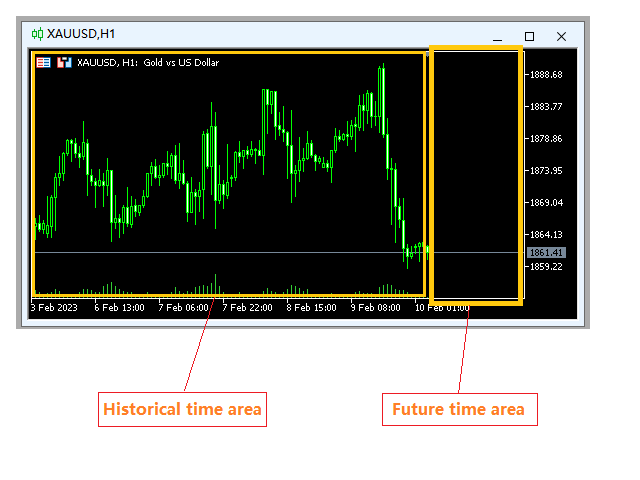Click the candlestick icon in the title bar
The height and width of the screenshot is (480, 640).
tap(37, 34)
